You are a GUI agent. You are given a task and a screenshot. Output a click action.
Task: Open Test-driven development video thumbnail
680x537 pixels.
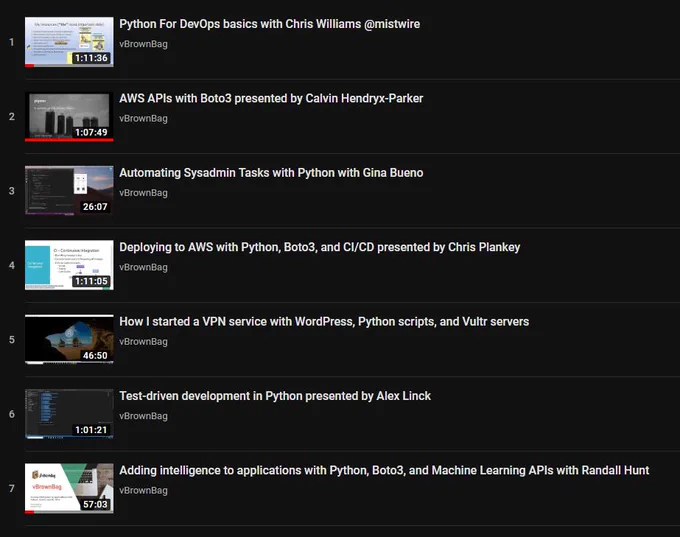click(x=69, y=414)
